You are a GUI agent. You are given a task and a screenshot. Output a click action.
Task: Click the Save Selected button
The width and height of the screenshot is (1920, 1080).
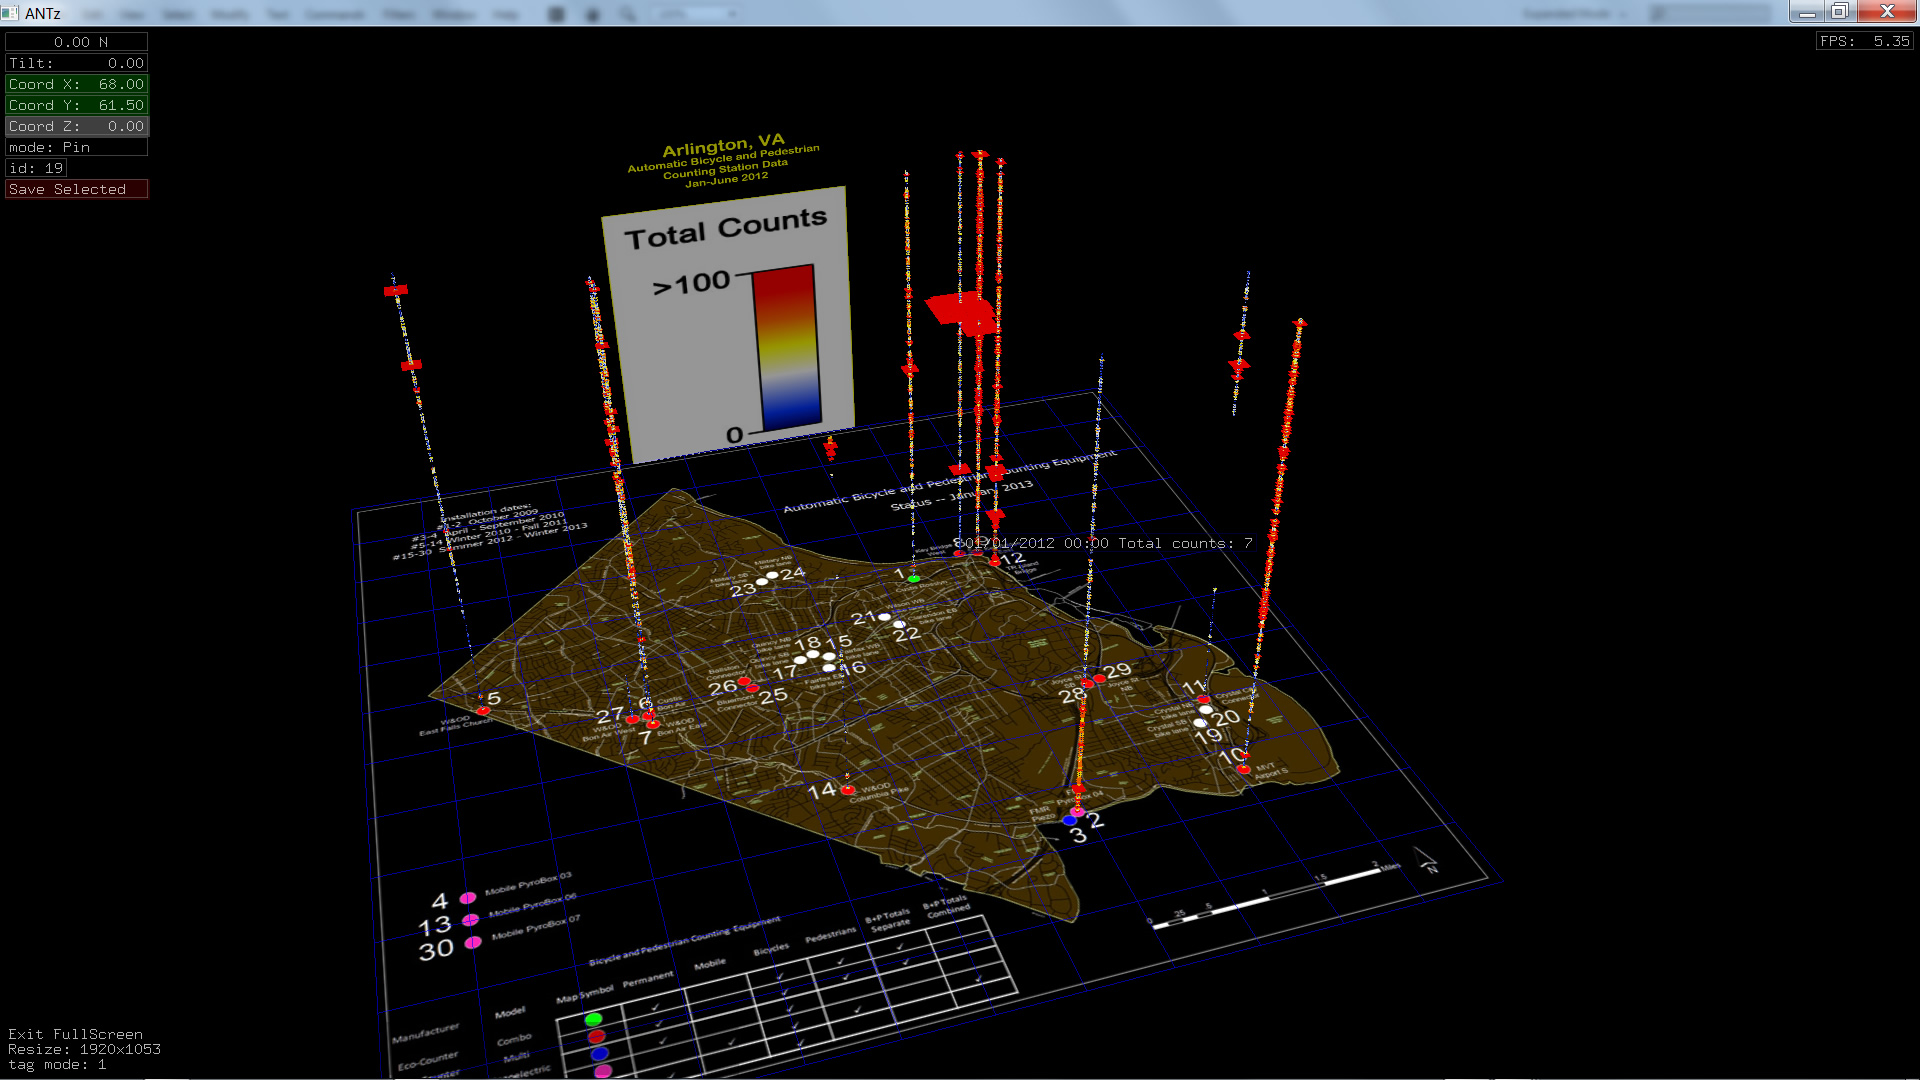coord(77,189)
